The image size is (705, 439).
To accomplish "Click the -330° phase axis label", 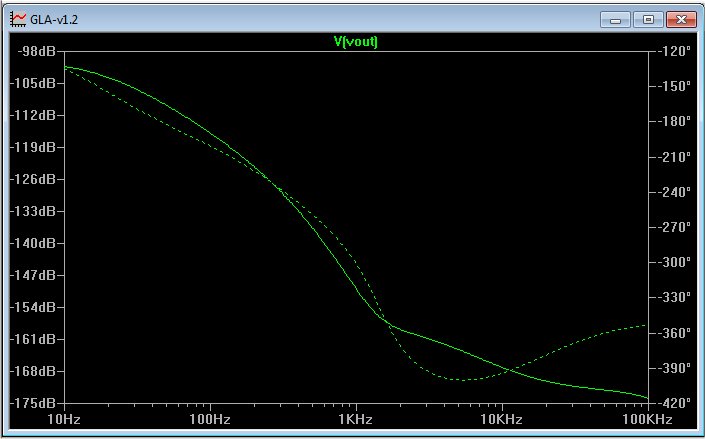I will pos(674,297).
